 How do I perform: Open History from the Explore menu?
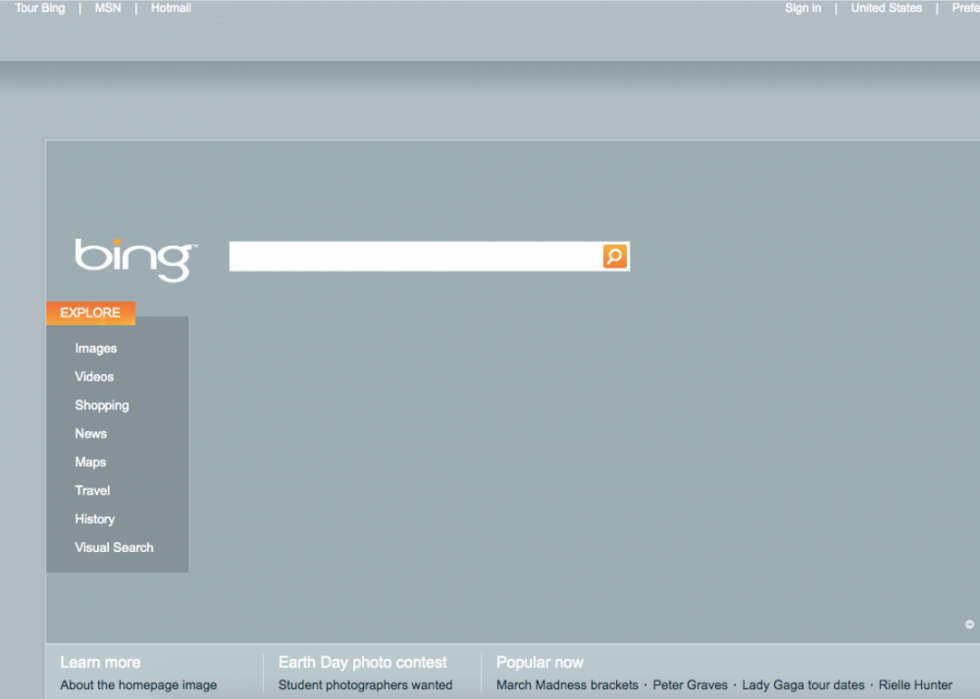coord(95,519)
